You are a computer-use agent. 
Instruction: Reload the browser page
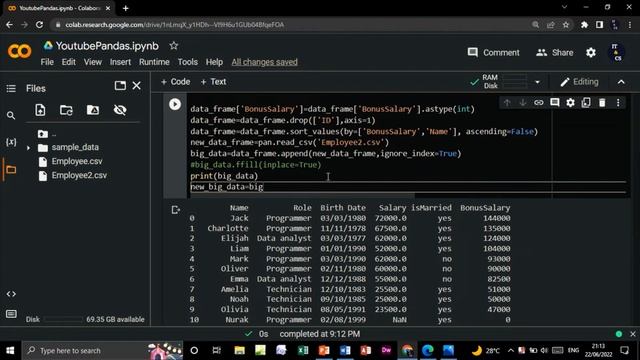pos(39,25)
